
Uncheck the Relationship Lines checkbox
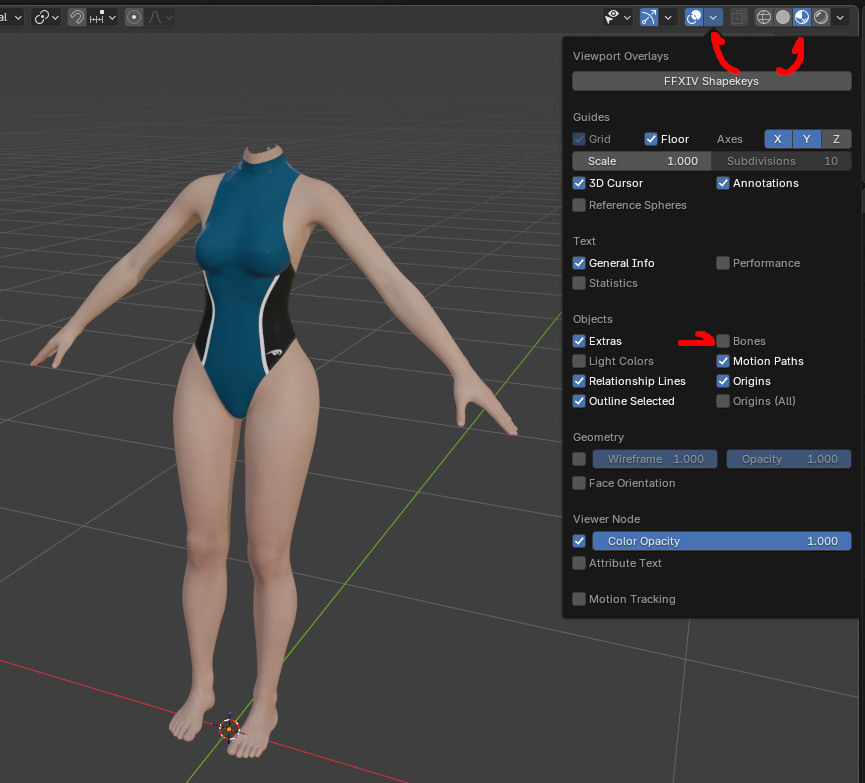579,381
